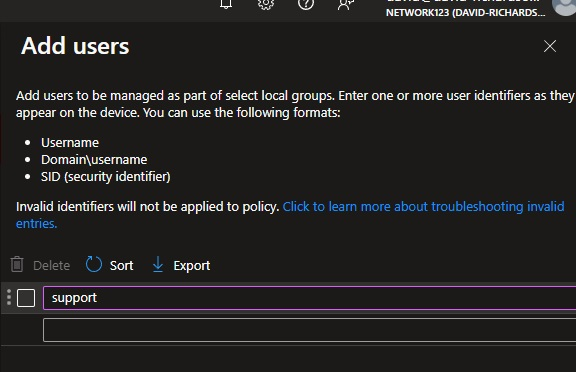This screenshot has height=372, width=576.
Task: Click the Export label in the toolbar
Action: click(192, 266)
